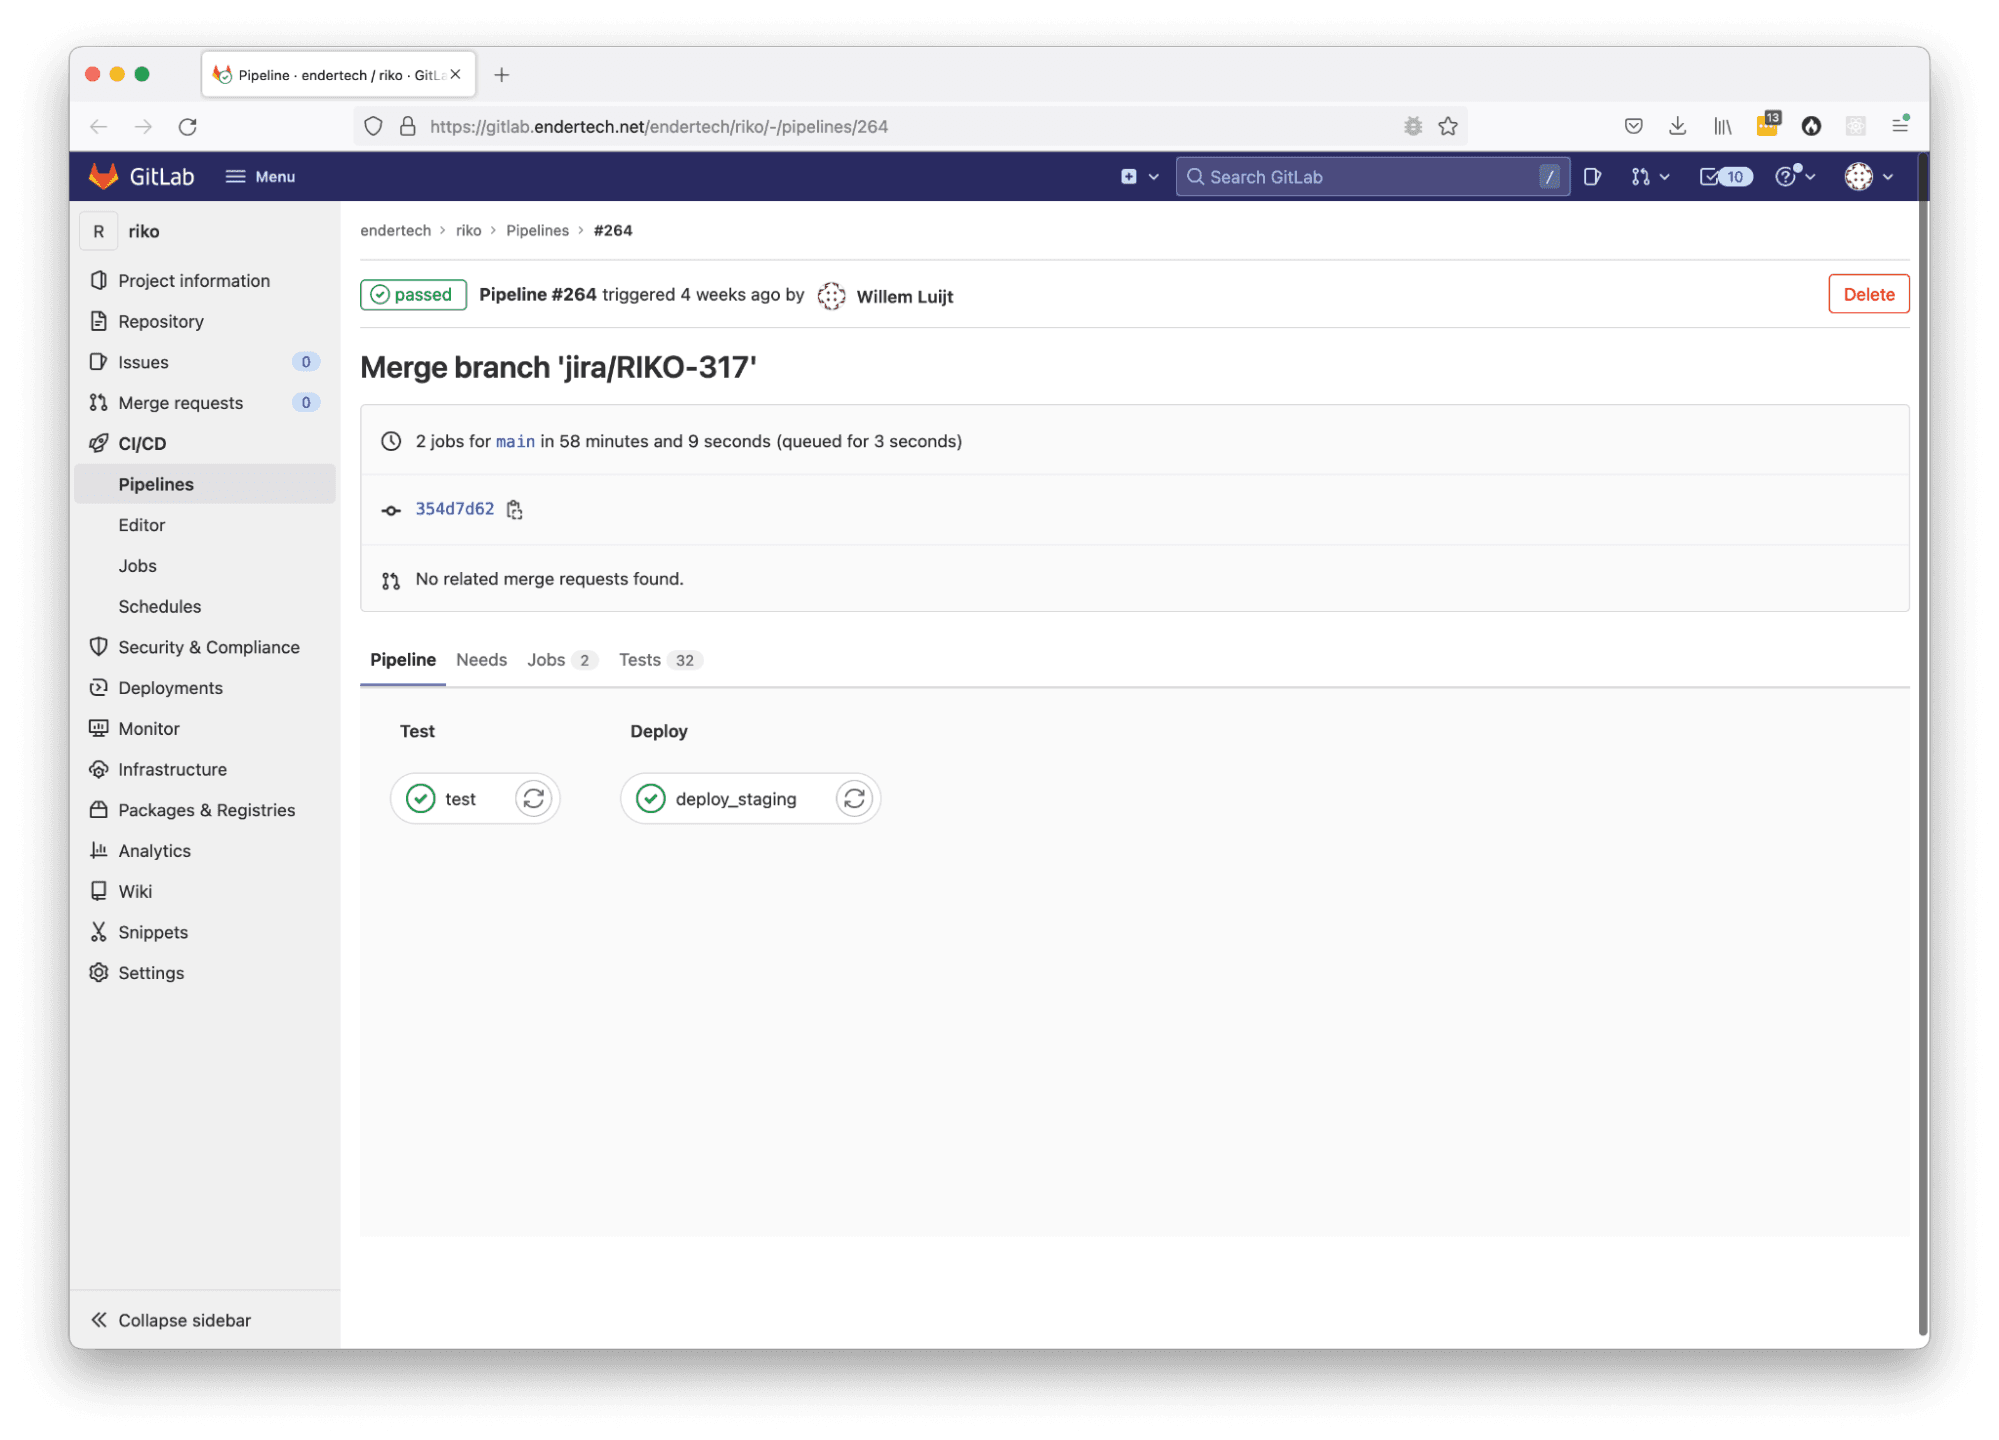Viewport: 1999px width, 1440px height.
Task: Click the GitLab fox logo
Action: (104, 177)
